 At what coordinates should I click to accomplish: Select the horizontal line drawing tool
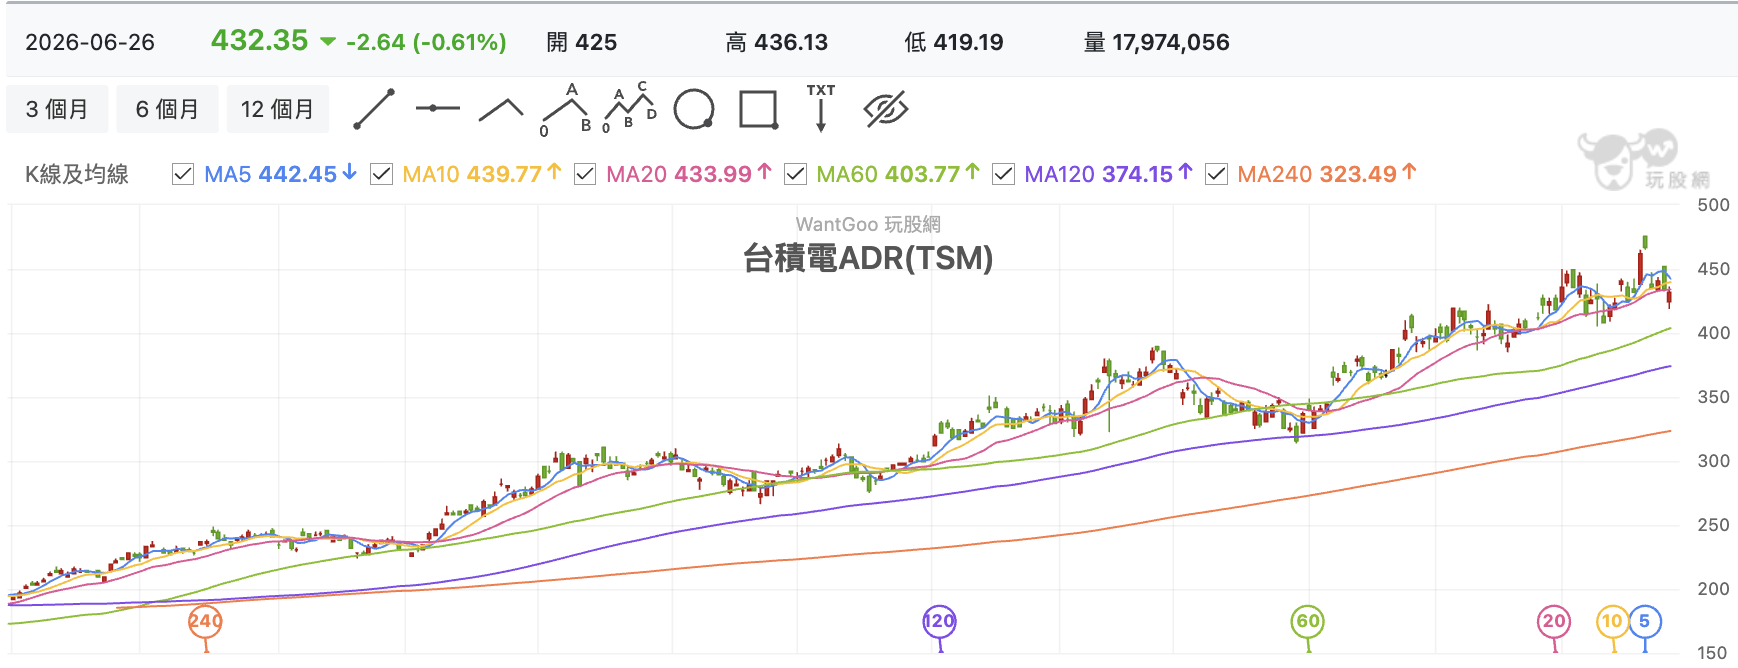437,108
